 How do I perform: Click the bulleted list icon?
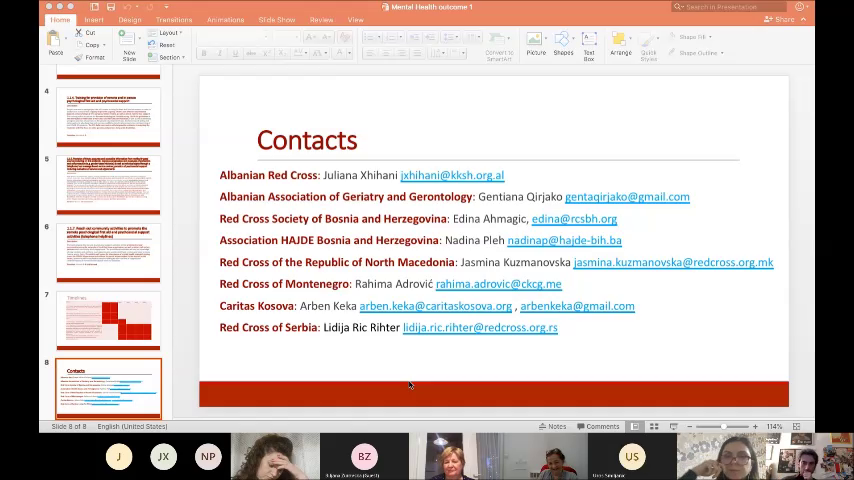coord(369,37)
